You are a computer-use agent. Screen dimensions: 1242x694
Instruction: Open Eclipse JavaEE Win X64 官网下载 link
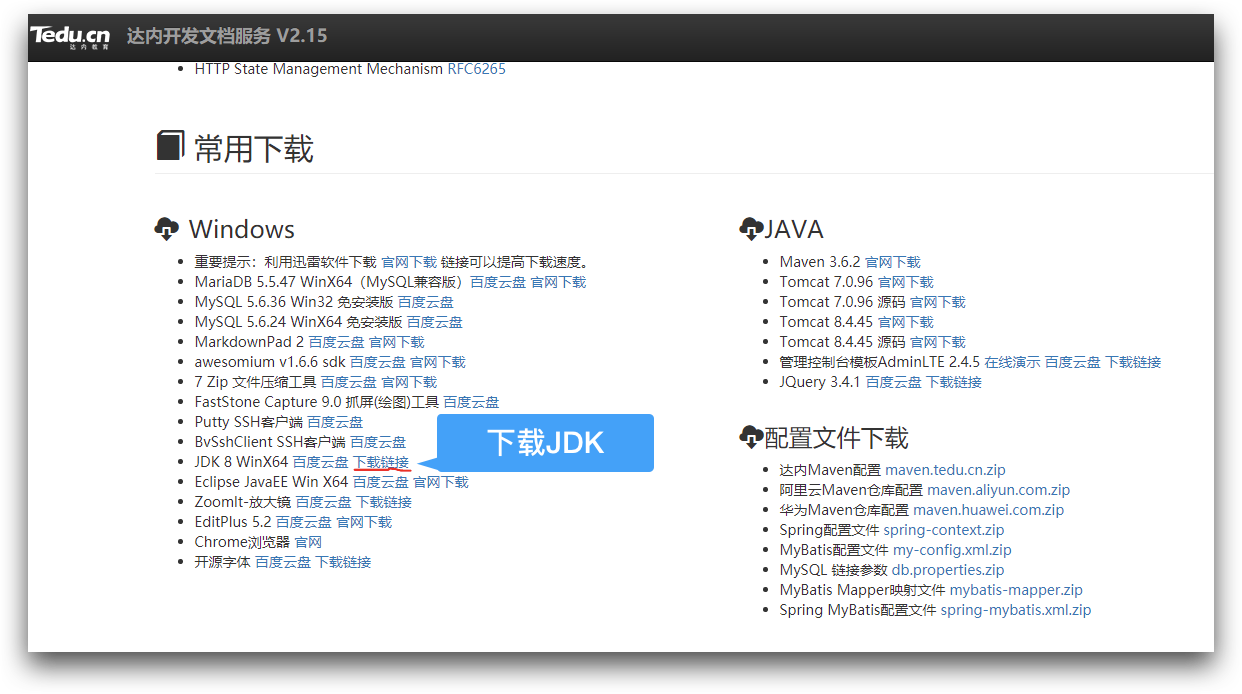441,482
